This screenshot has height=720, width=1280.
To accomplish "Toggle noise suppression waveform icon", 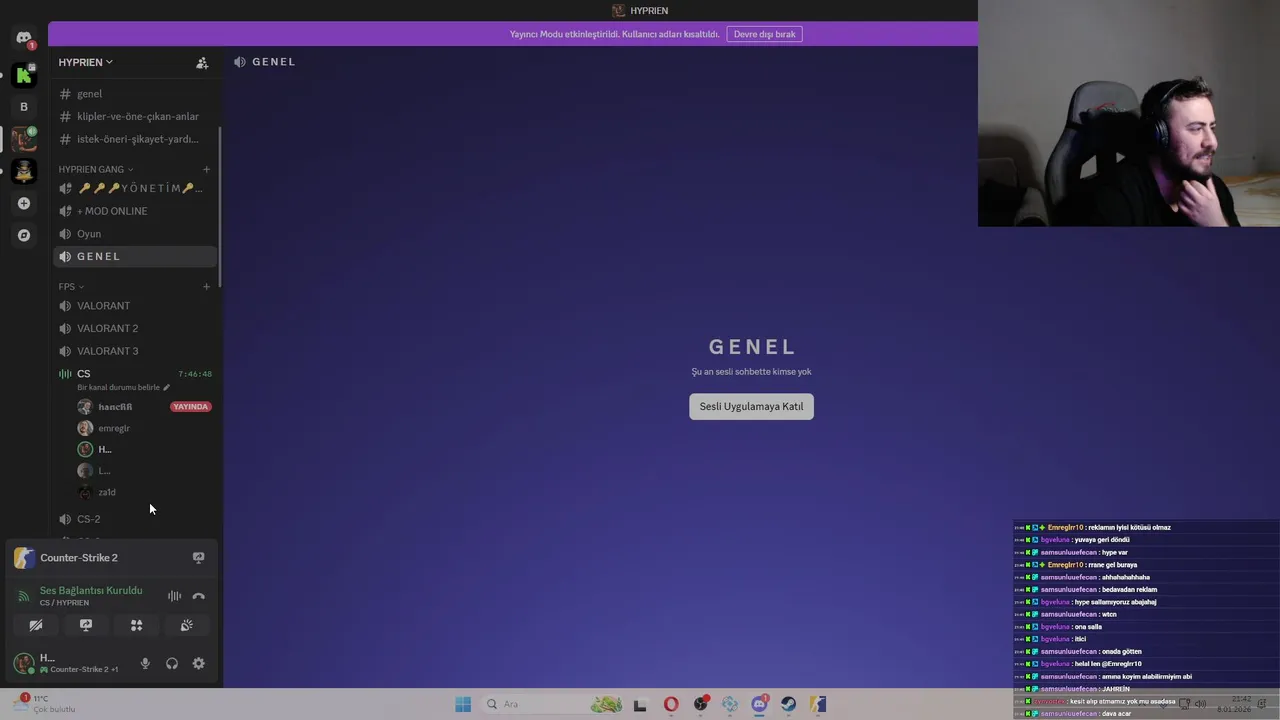I will [x=174, y=596].
